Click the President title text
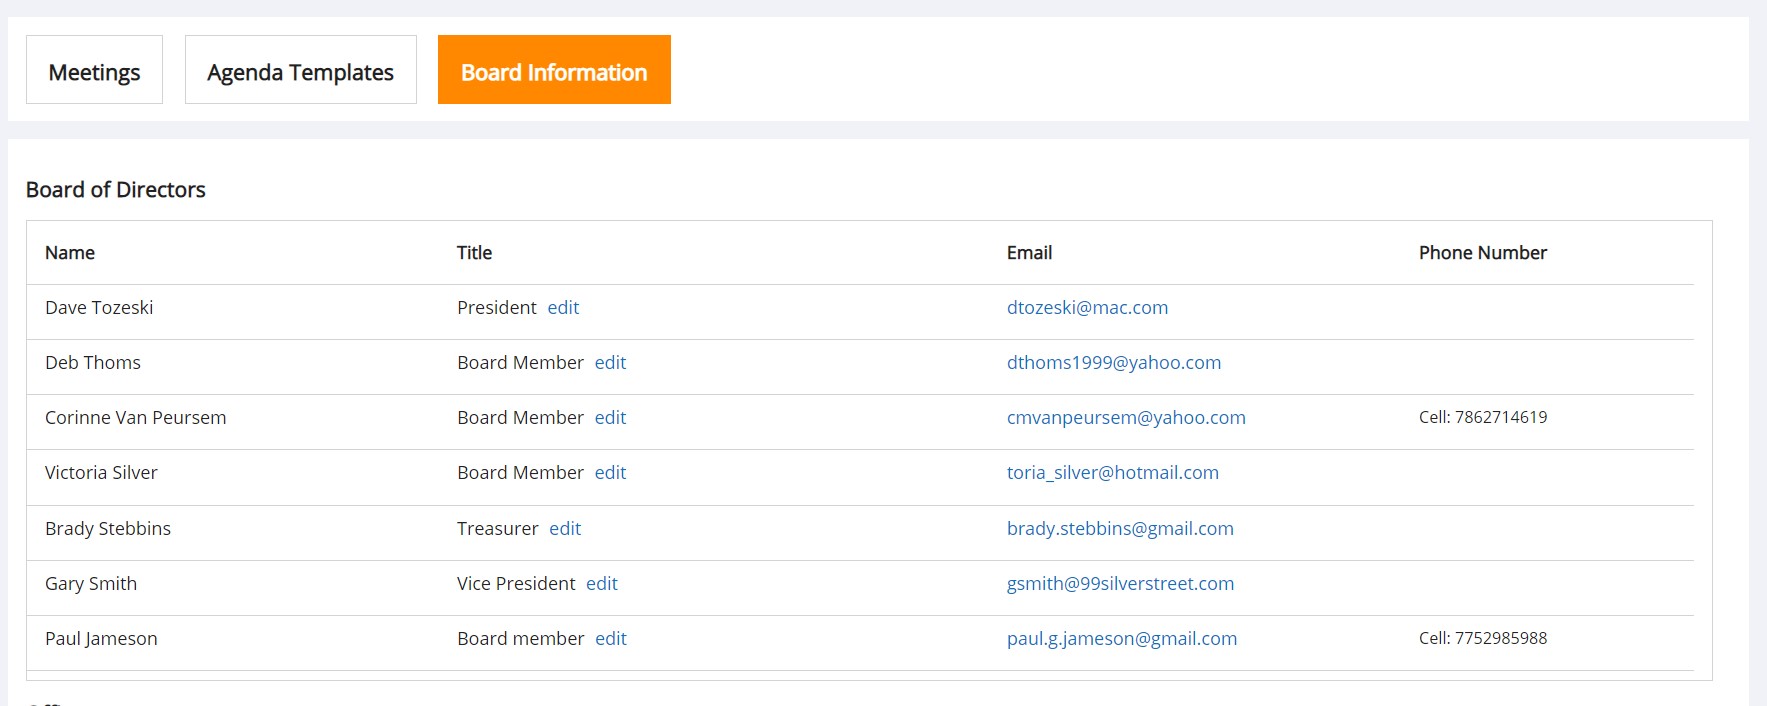 pos(497,308)
